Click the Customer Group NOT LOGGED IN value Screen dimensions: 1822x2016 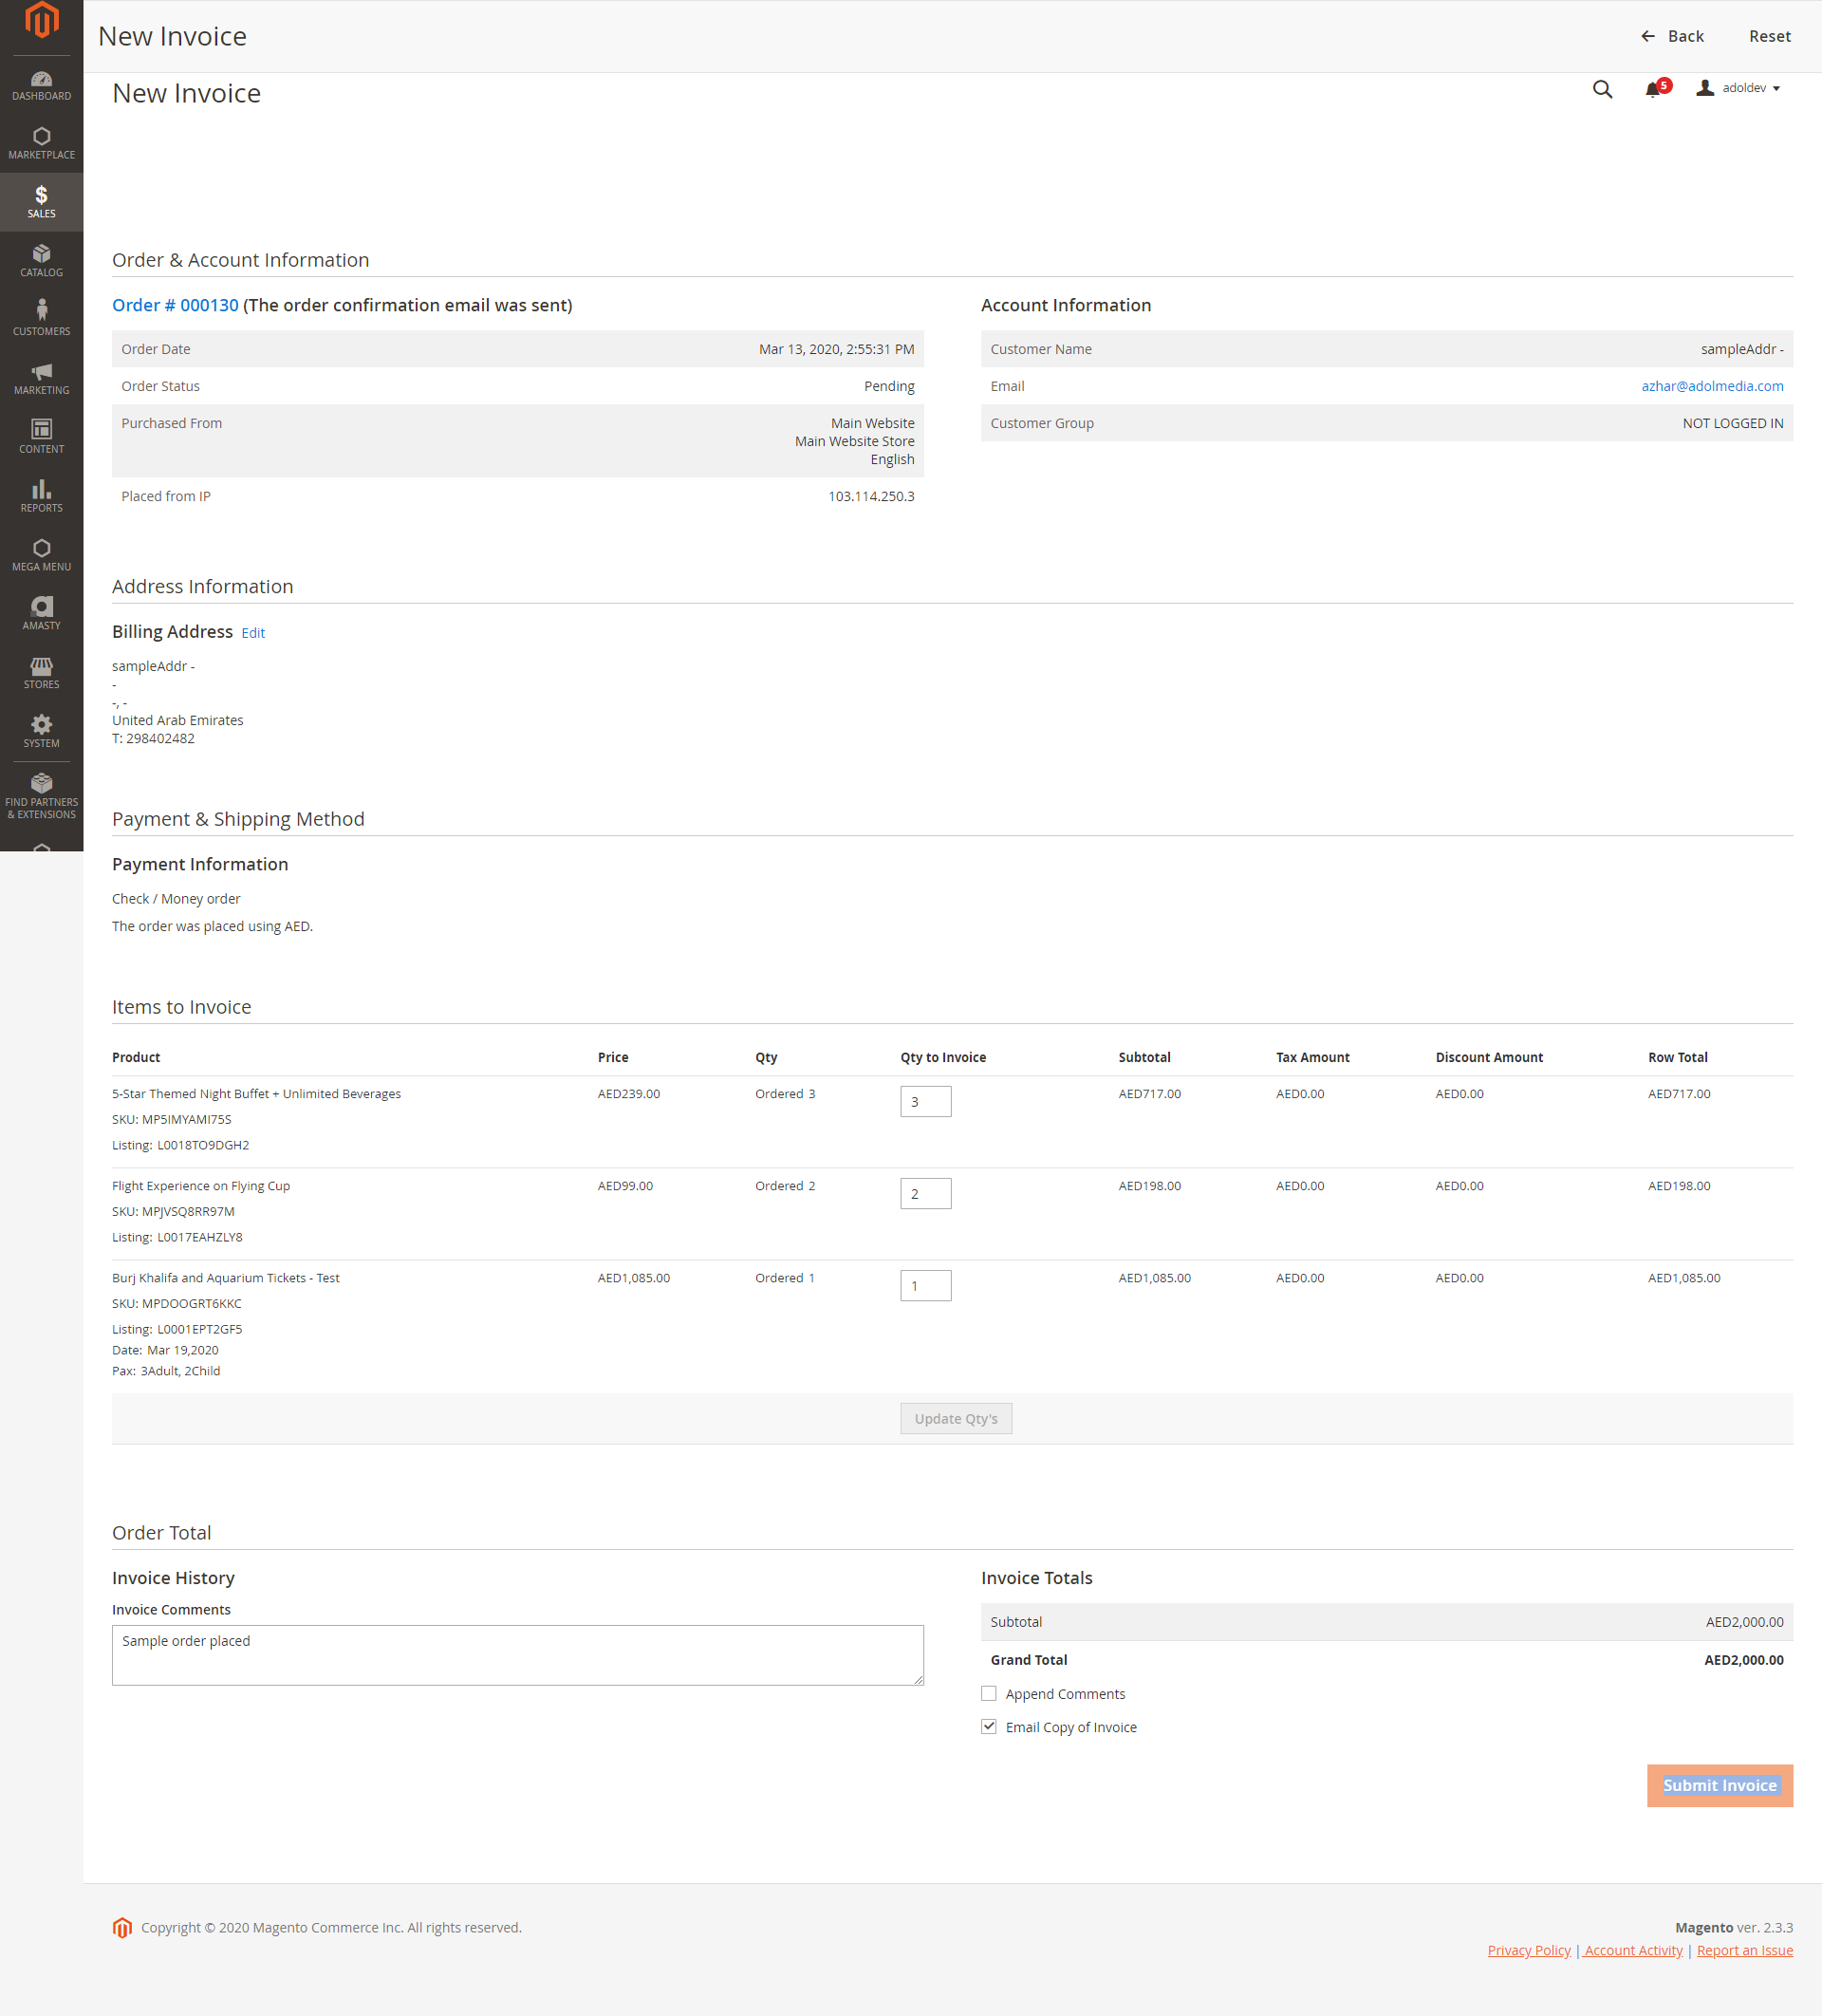click(1732, 423)
